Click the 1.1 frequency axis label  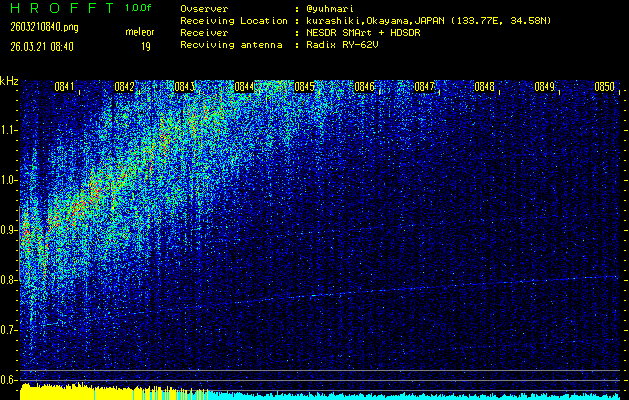pos(9,130)
